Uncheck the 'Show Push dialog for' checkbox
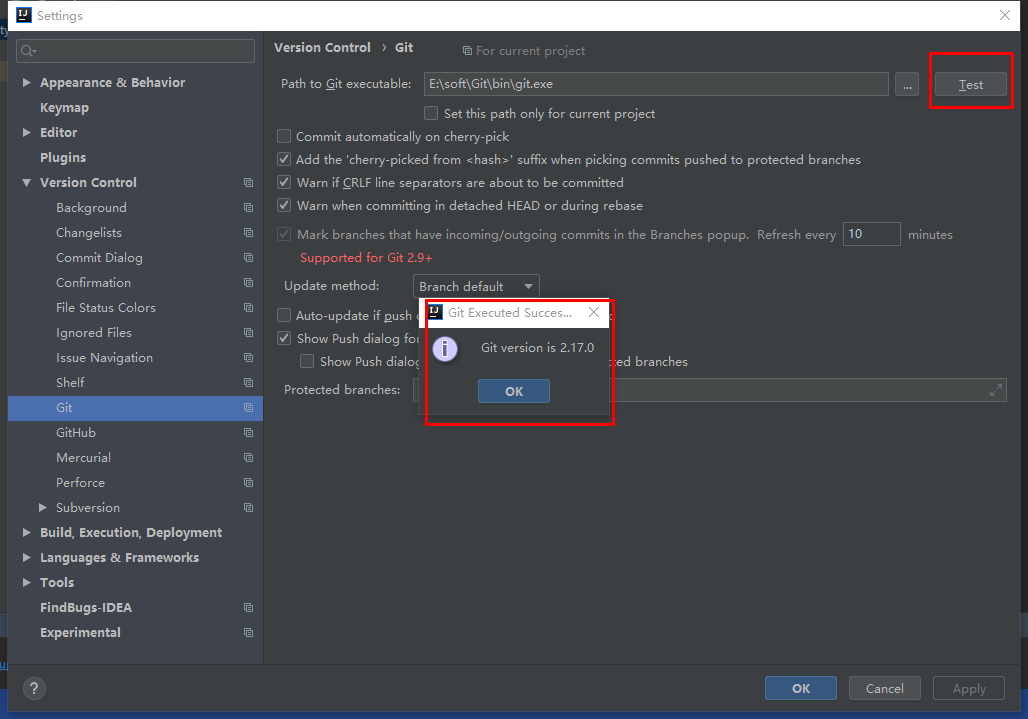Viewport: 1028px width, 719px height. point(284,338)
